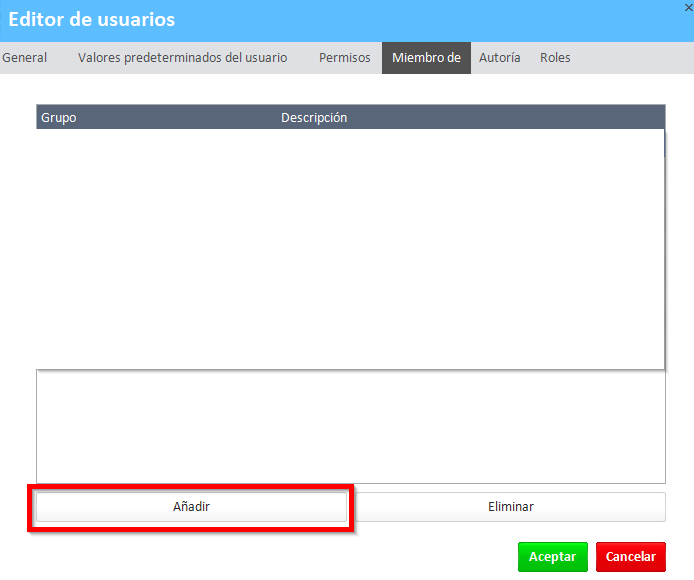
Task: Click the Editor de usuarios title text
Action: click(92, 20)
